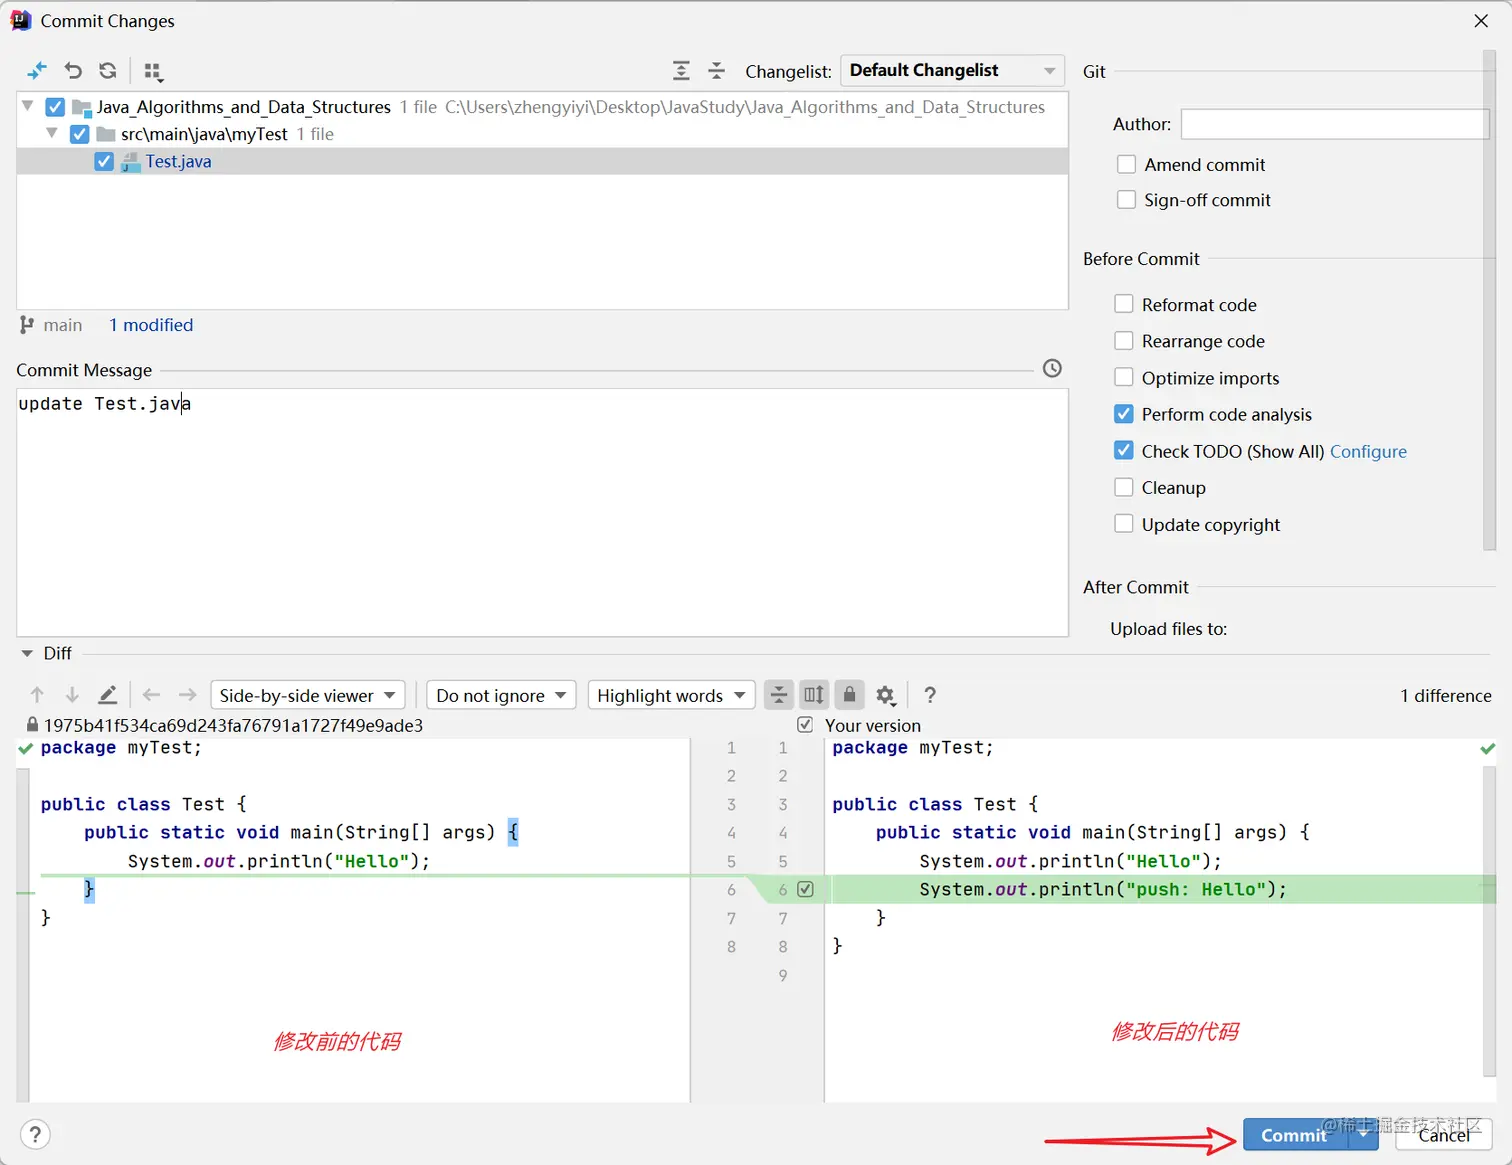Image resolution: width=1512 pixels, height=1165 pixels.
Task: Enable the Cleanup checkbox
Action: point(1124,487)
